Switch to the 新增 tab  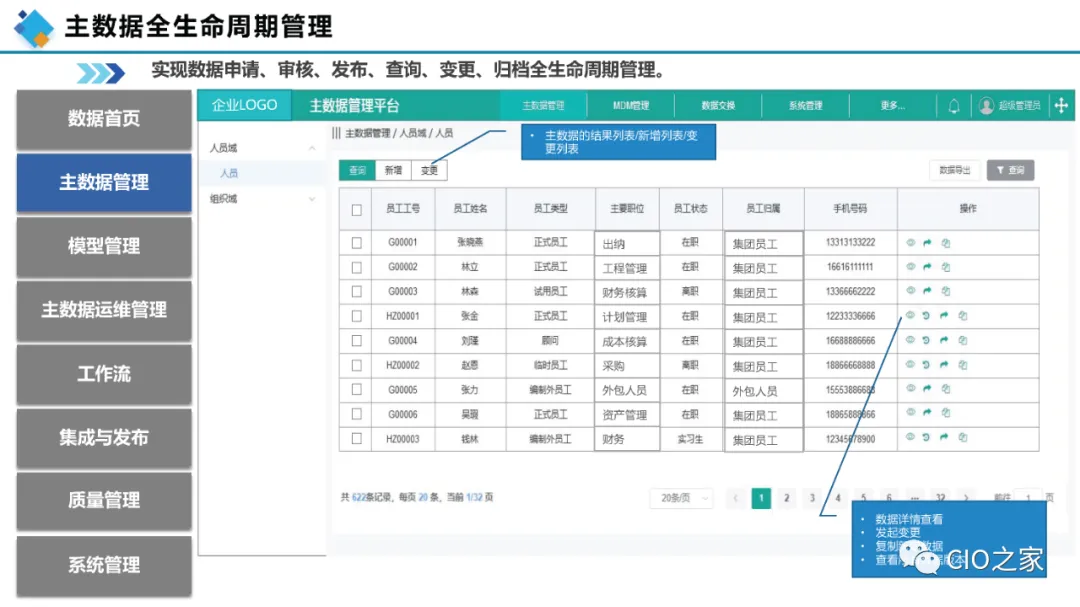(393, 171)
